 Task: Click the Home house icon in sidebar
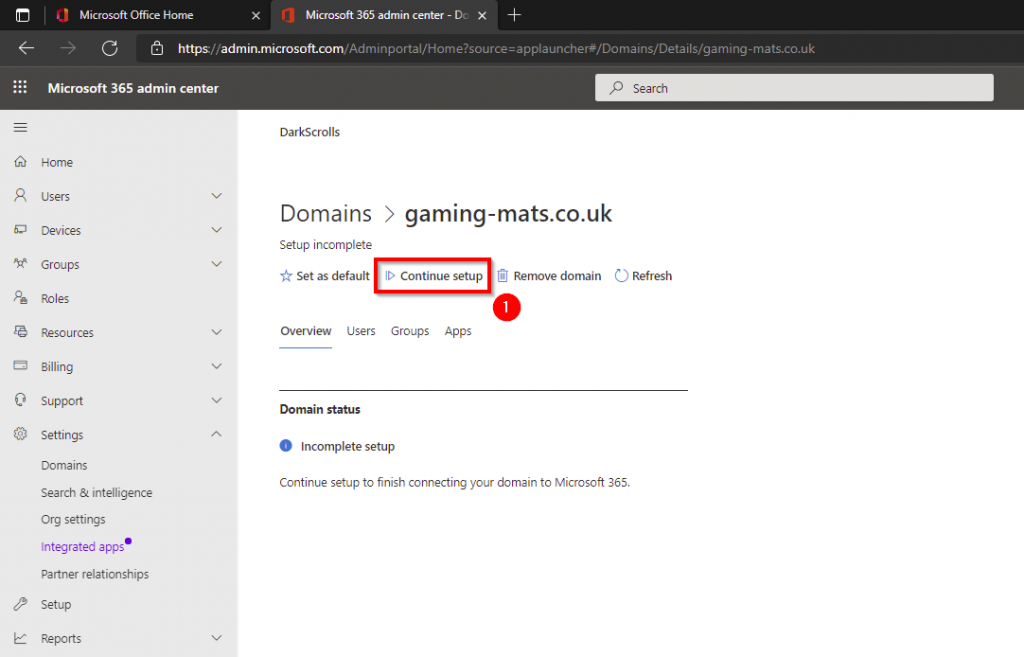(x=20, y=161)
